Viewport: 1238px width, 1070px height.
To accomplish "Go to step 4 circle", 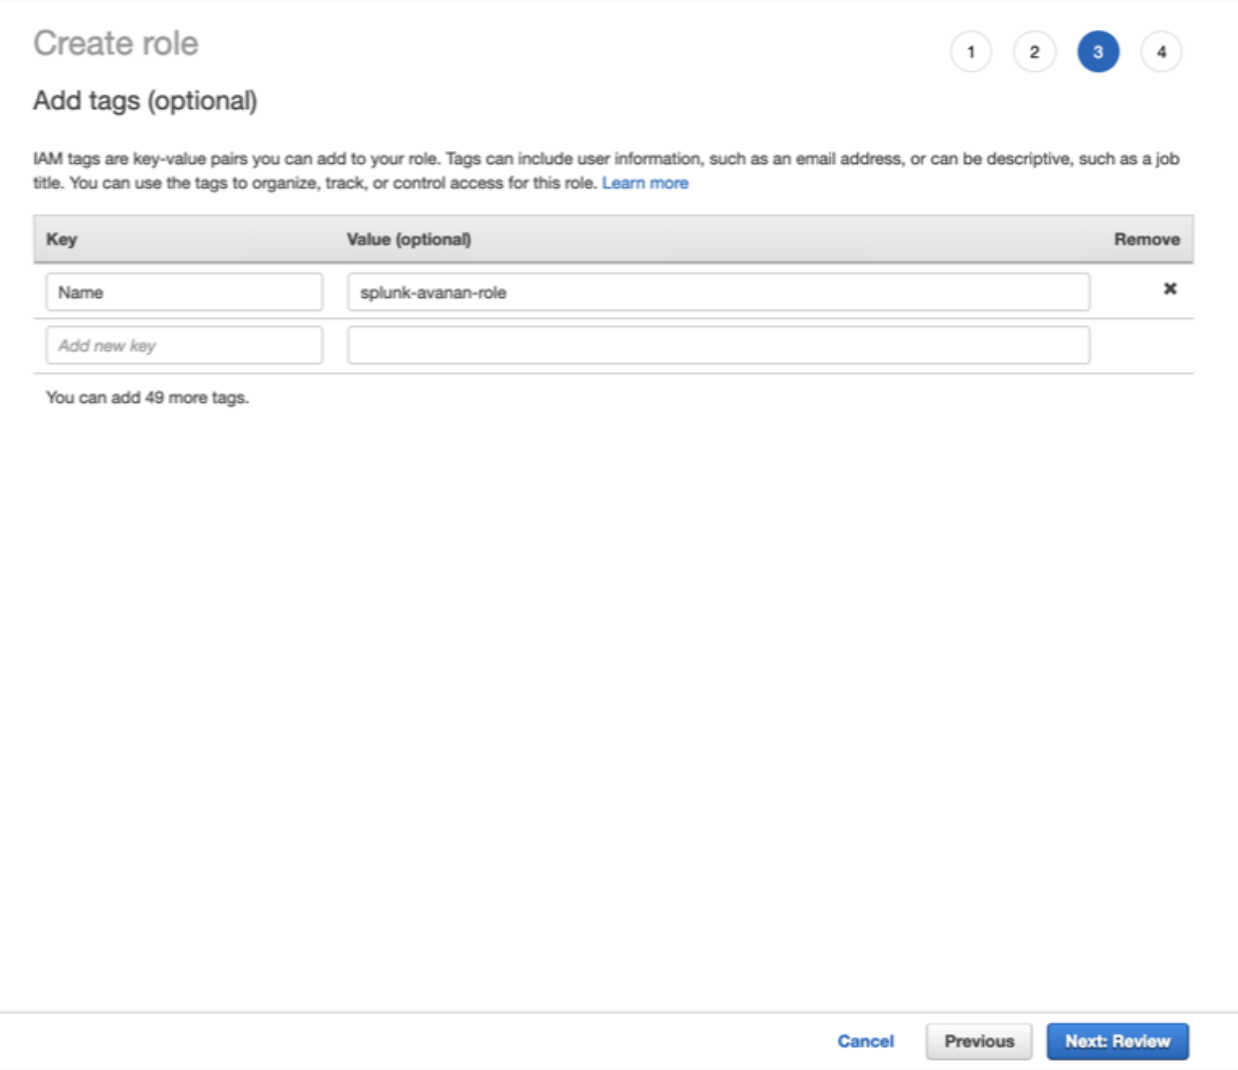I will [x=1161, y=52].
